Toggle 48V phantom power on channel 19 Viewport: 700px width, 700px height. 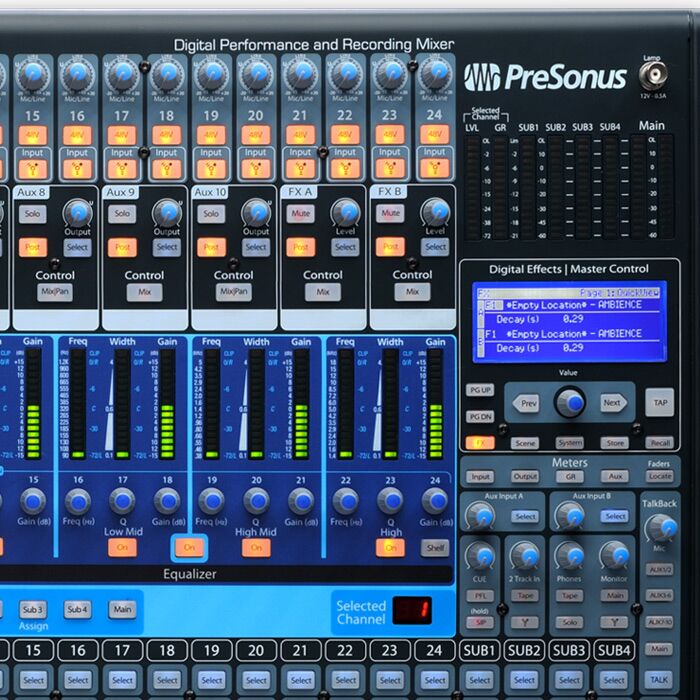click(x=211, y=135)
